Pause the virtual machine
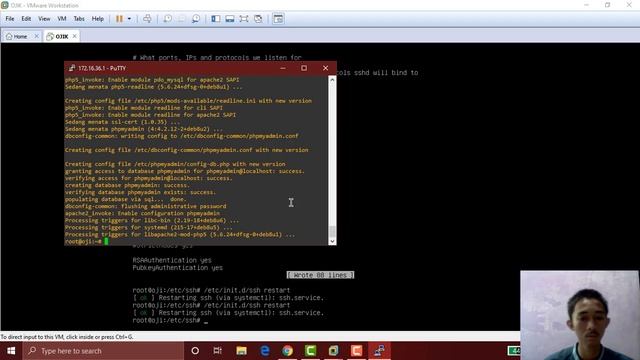The image size is (640, 360). click(119, 19)
